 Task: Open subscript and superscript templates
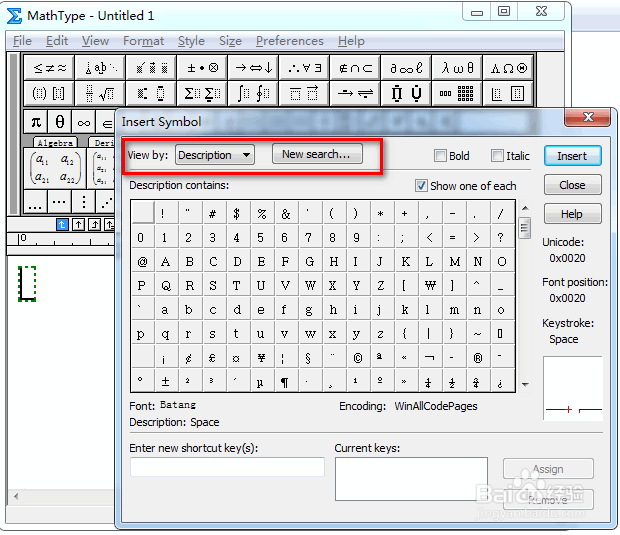[x=151, y=93]
